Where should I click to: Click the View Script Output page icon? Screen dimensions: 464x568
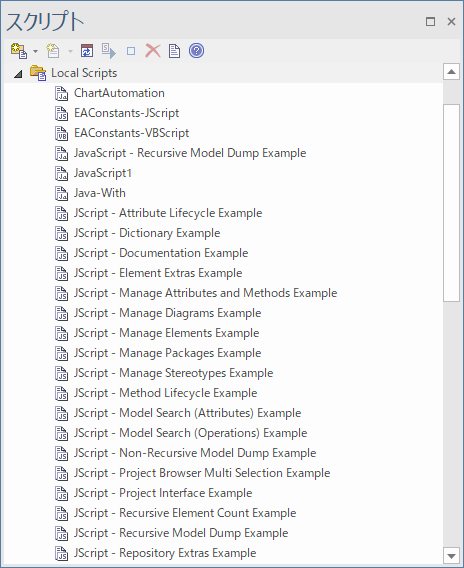174,51
